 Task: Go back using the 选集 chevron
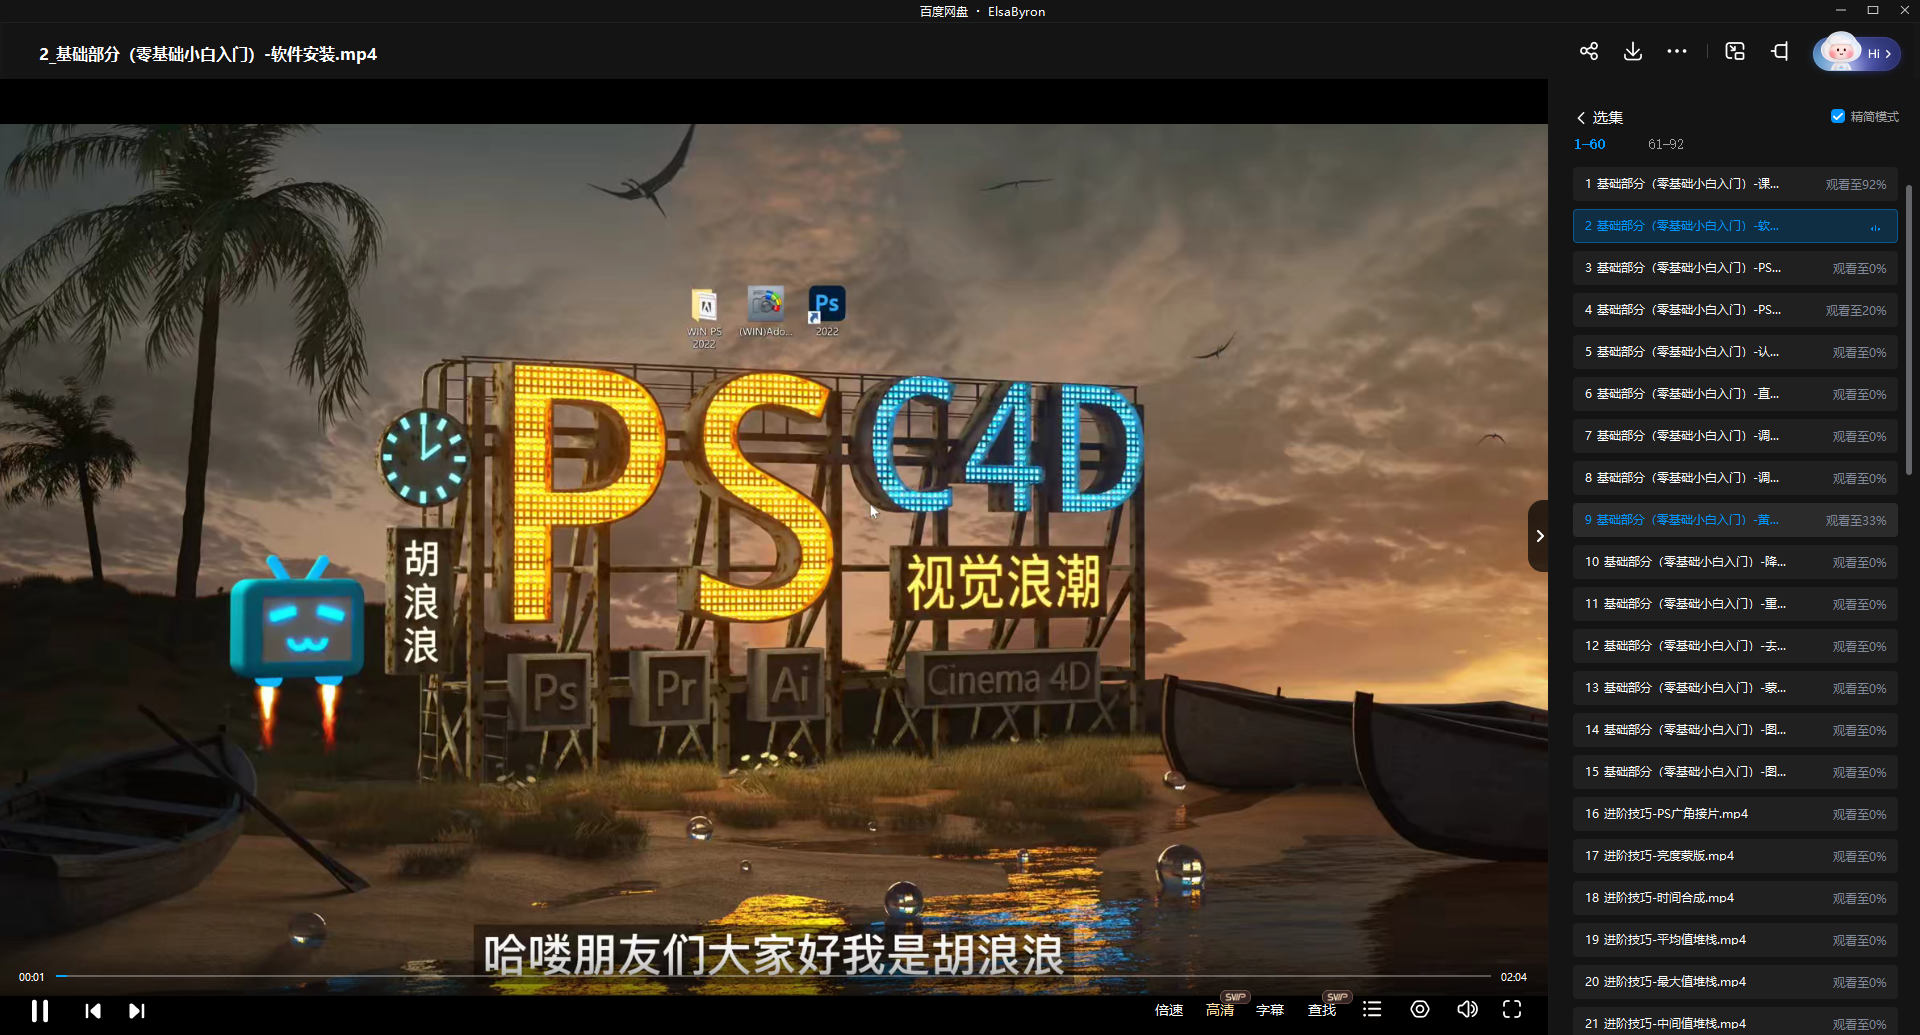coord(1581,118)
